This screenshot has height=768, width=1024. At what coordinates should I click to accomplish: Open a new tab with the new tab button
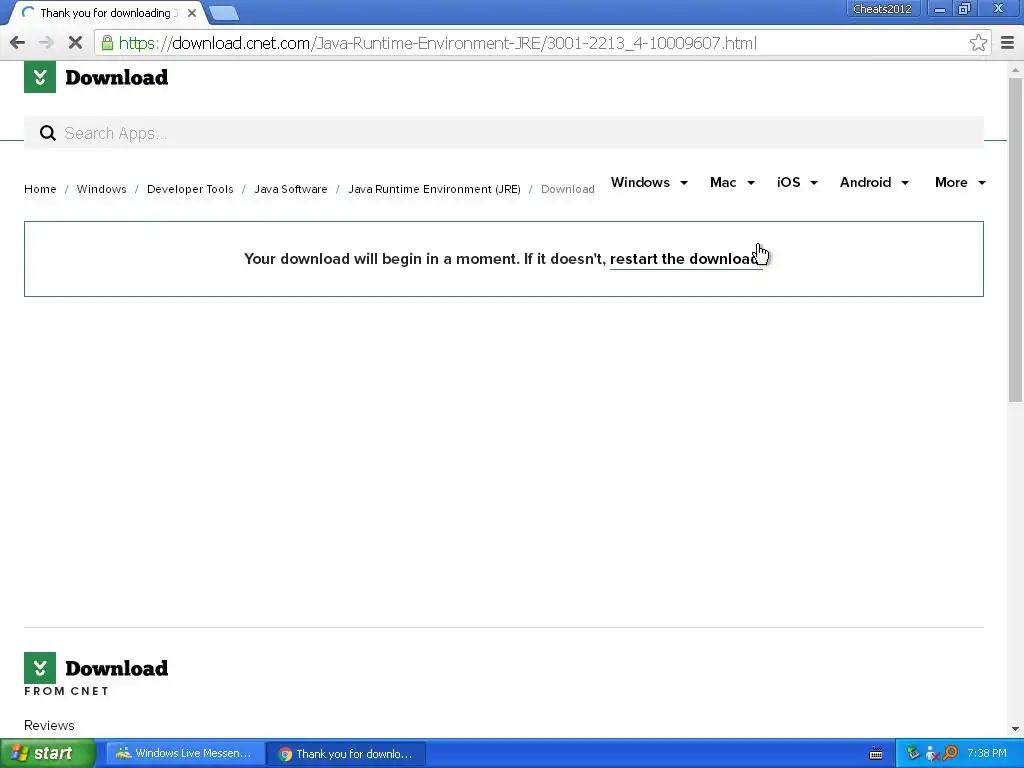click(x=224, y=13)
